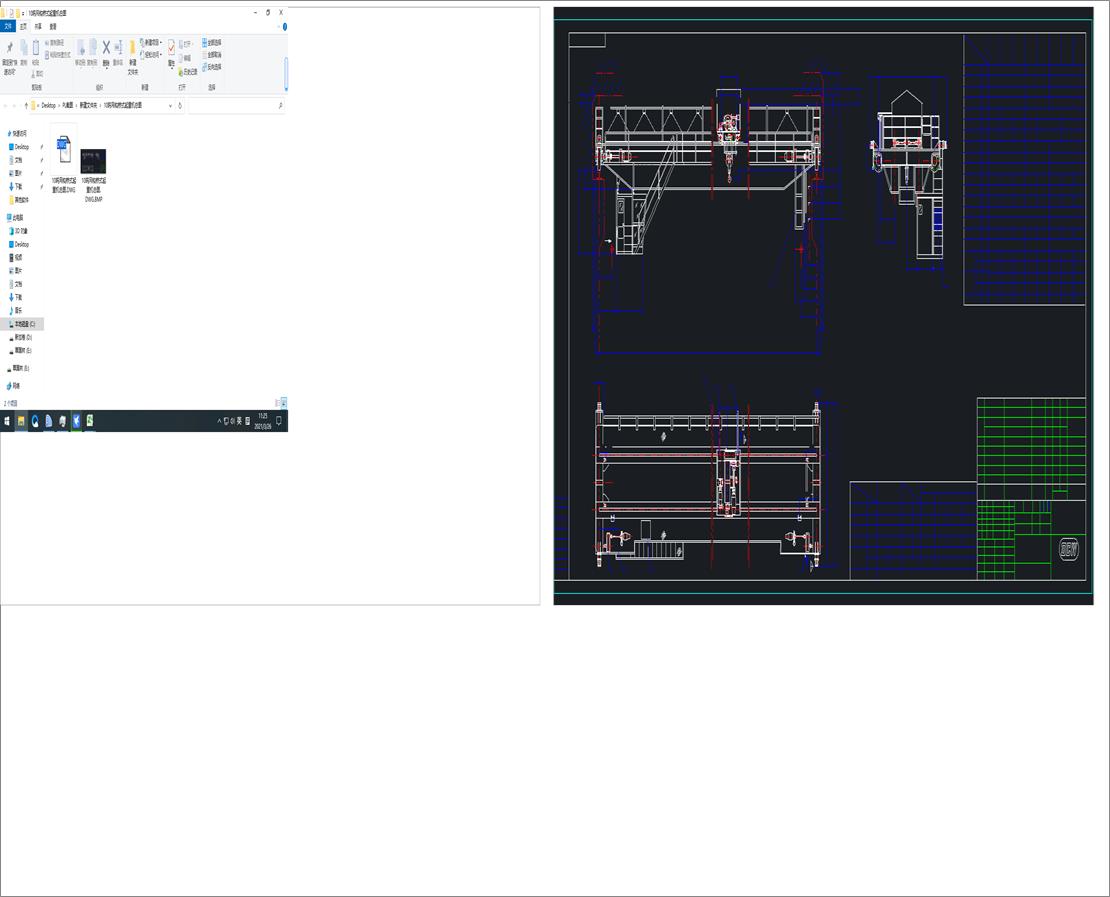
Task: Click the Rename icon in ribbon
Action: click(118, 48)
